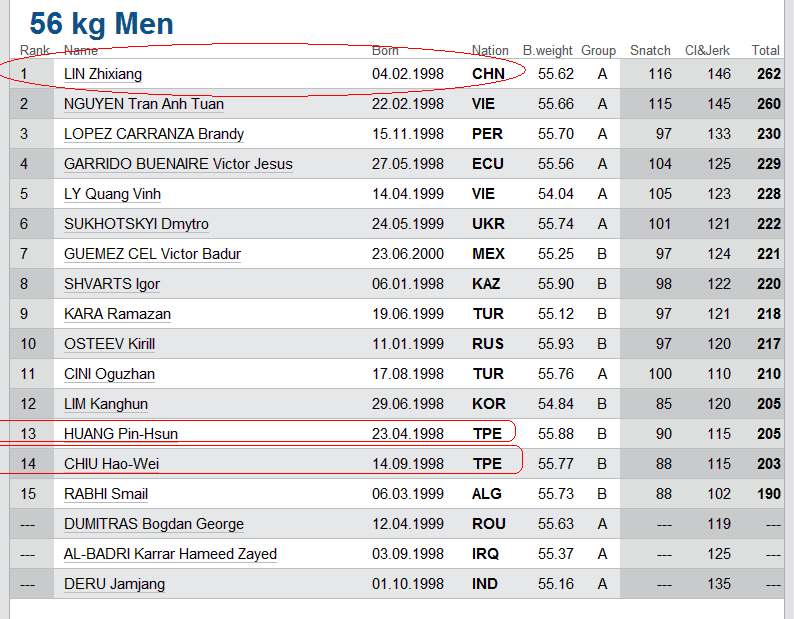Open OSTEEV Kirill athlete link

pos(109,344)
